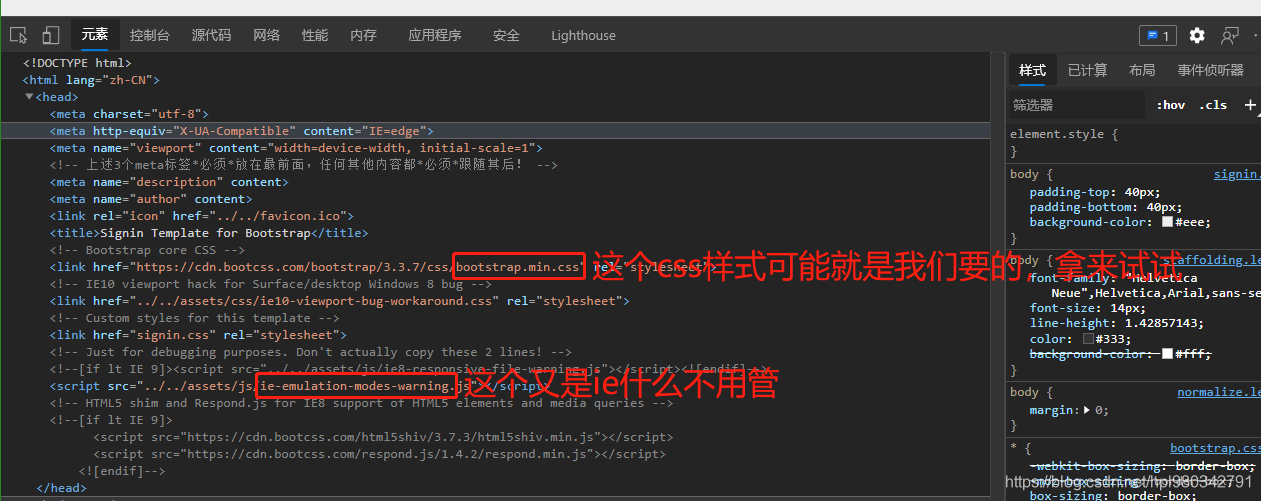Select the html lang zh-CN node
The height and width of the screenshot is (501, 1261).
(91, 80)
